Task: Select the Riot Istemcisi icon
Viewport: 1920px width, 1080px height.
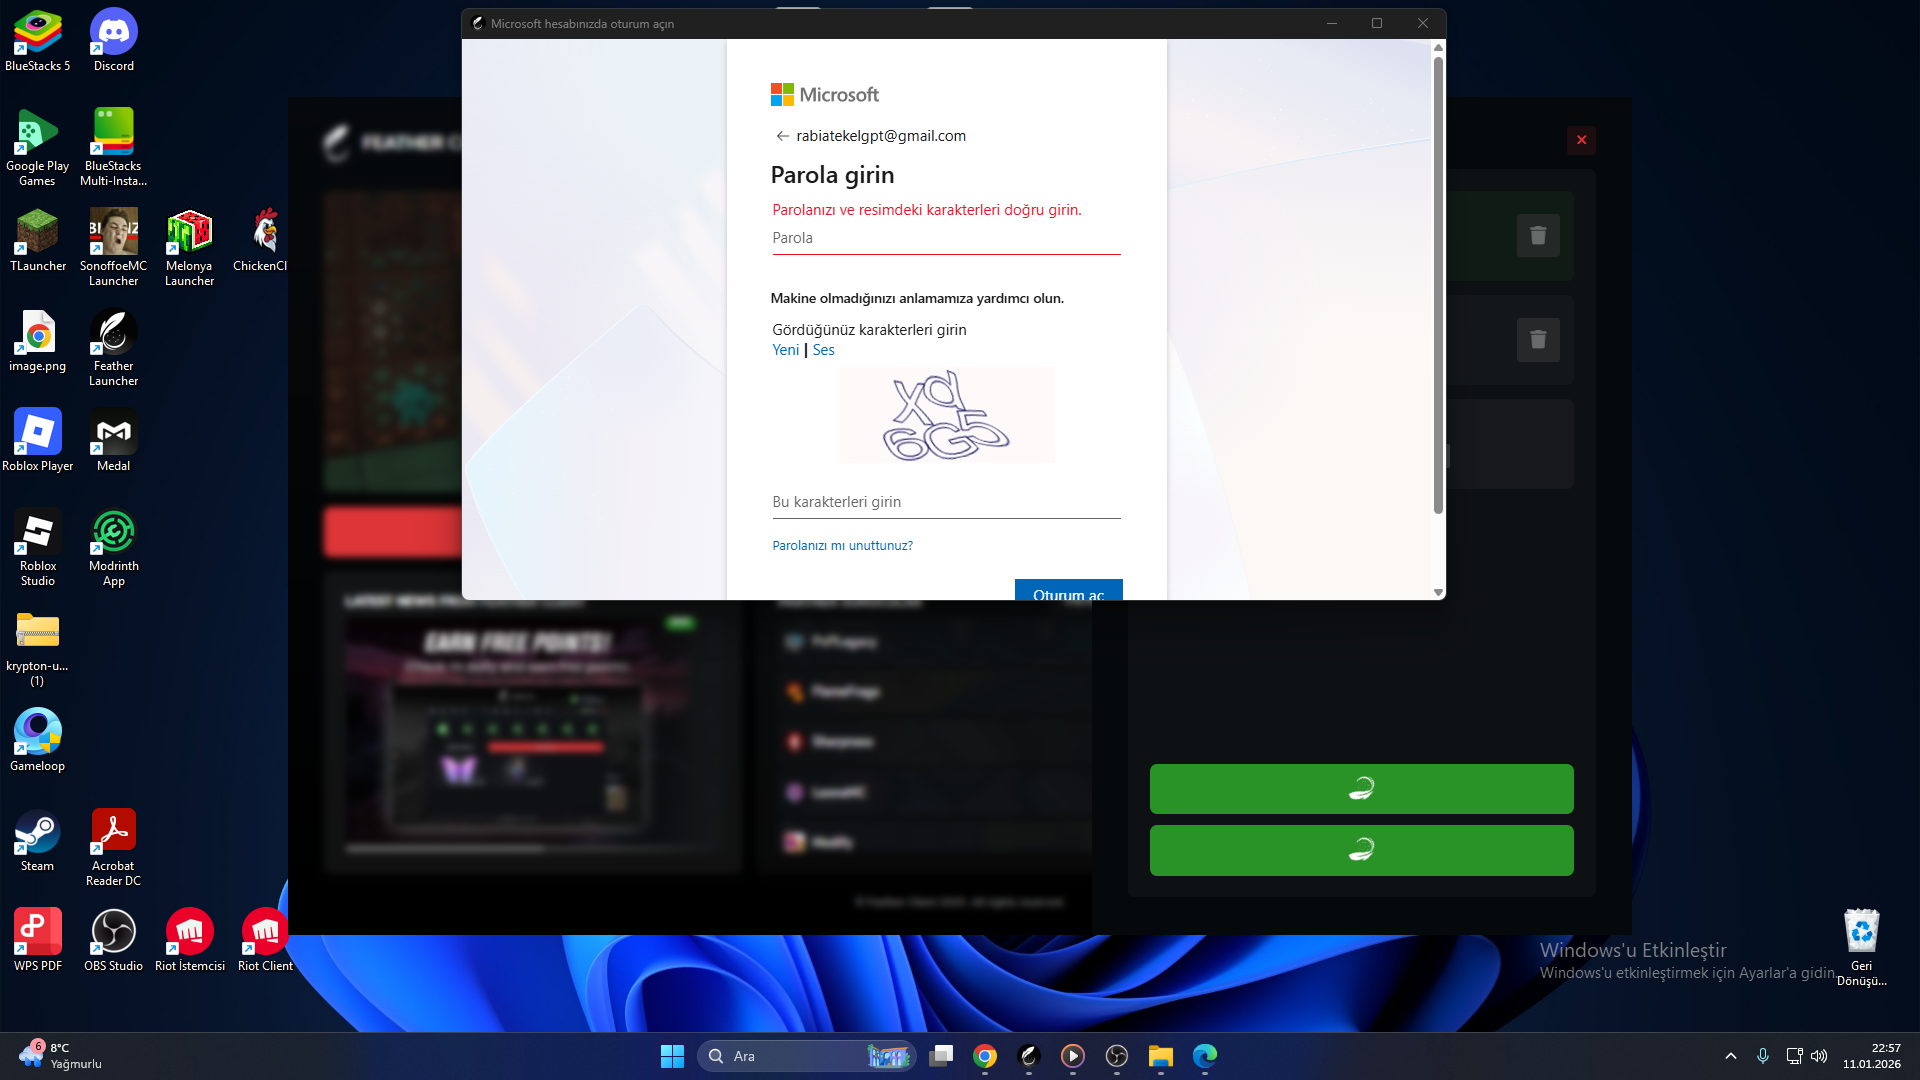Action: (190, 940)
